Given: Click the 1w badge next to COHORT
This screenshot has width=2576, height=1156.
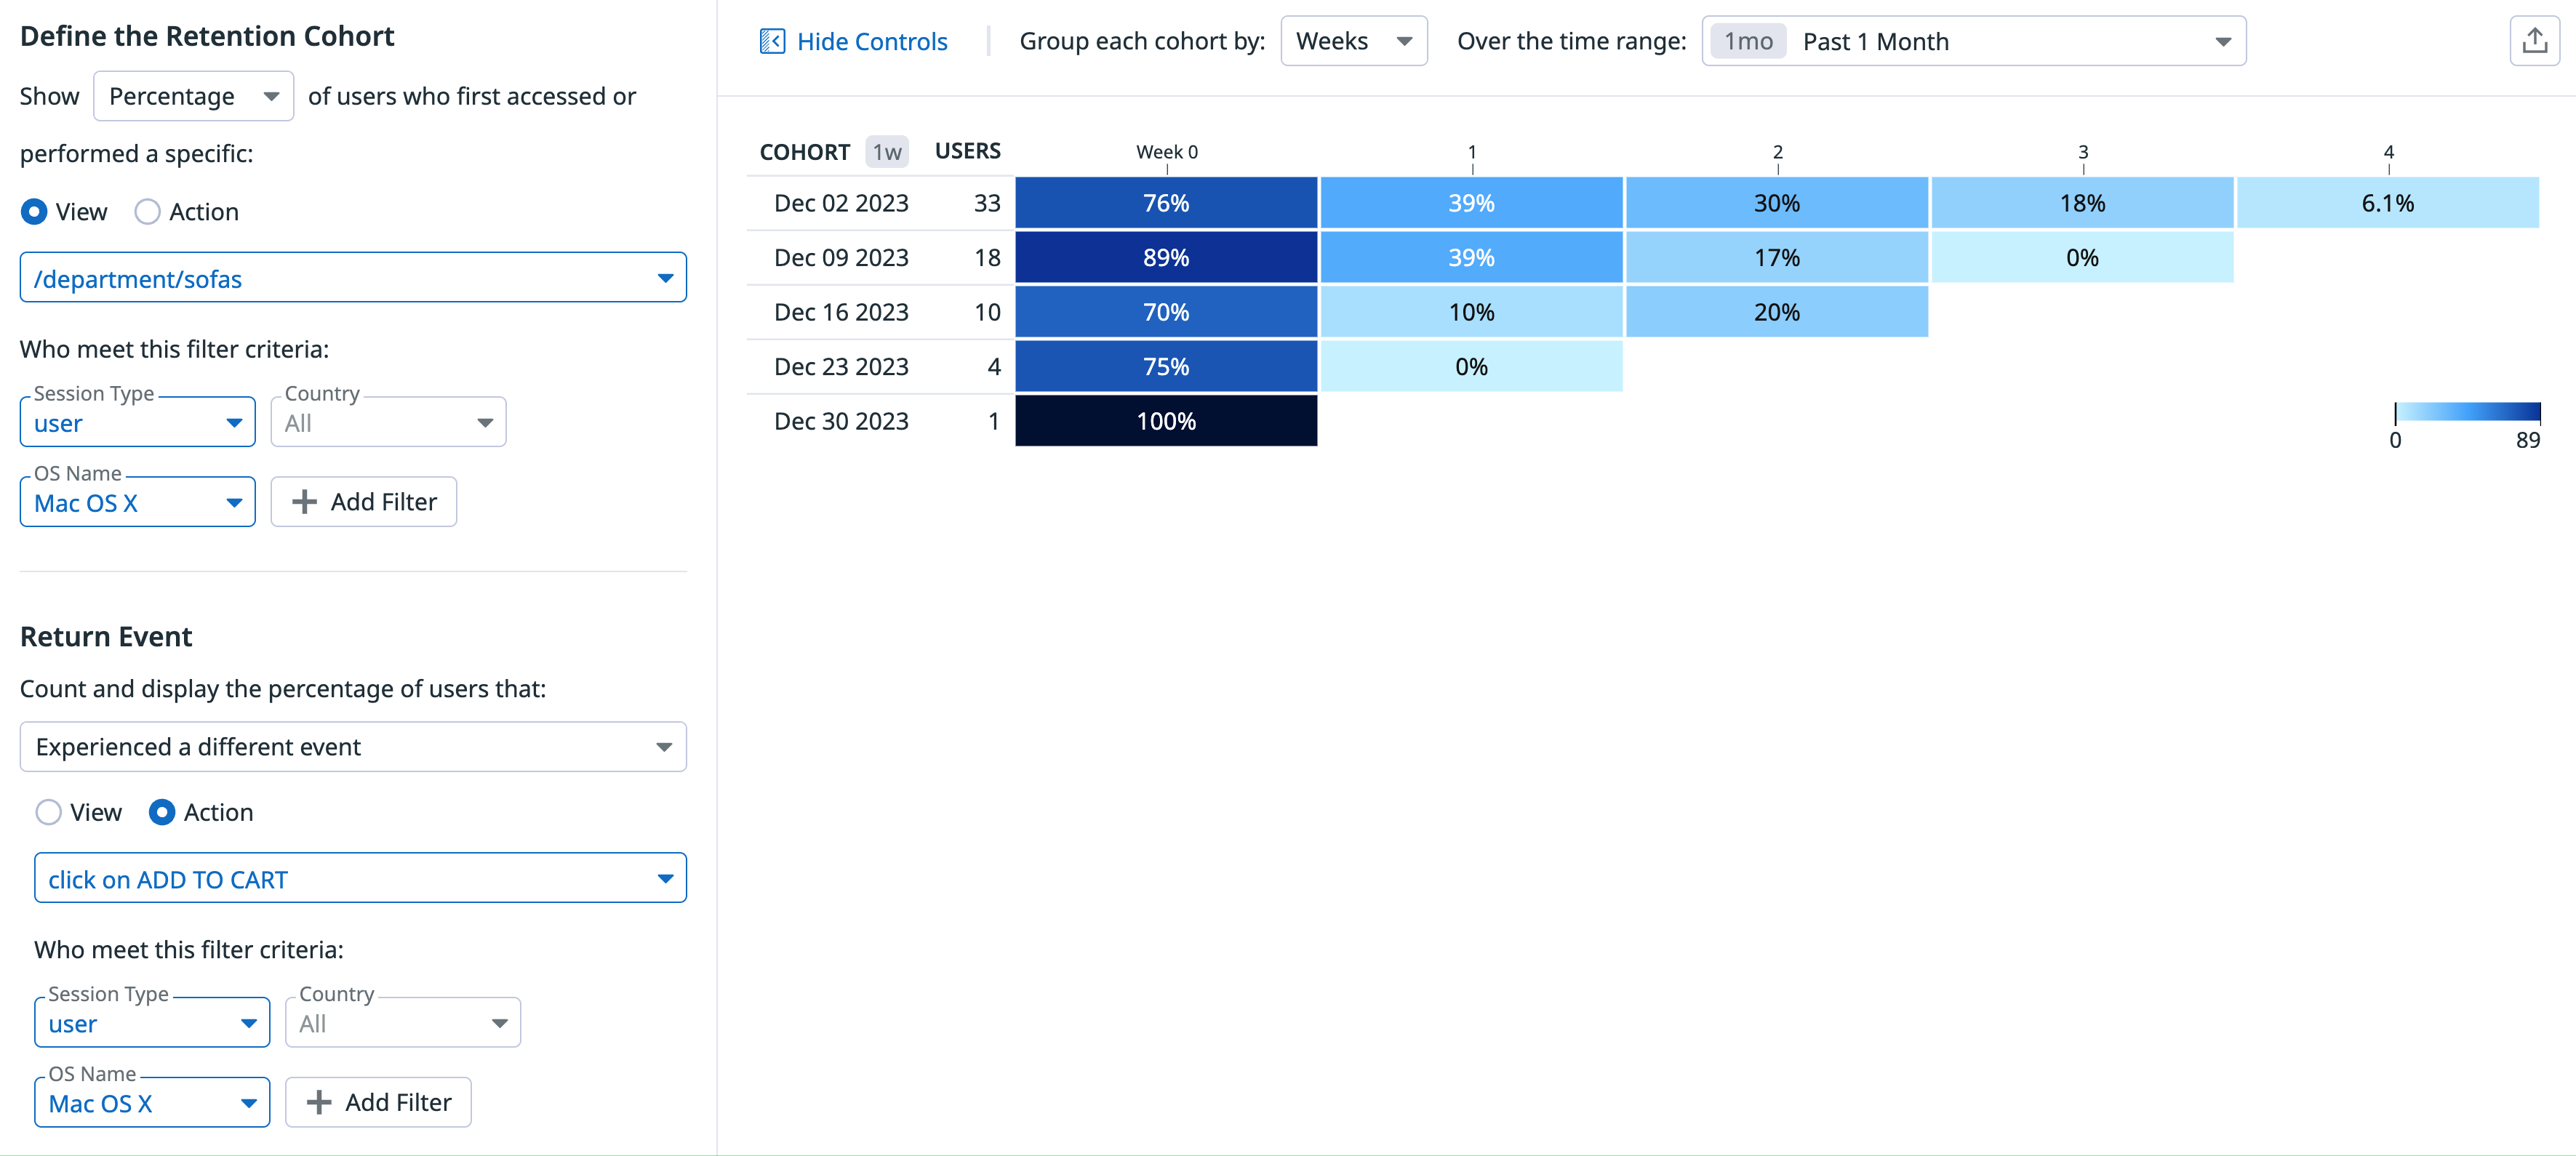Looking at the screenshot, I should point(886,152).
